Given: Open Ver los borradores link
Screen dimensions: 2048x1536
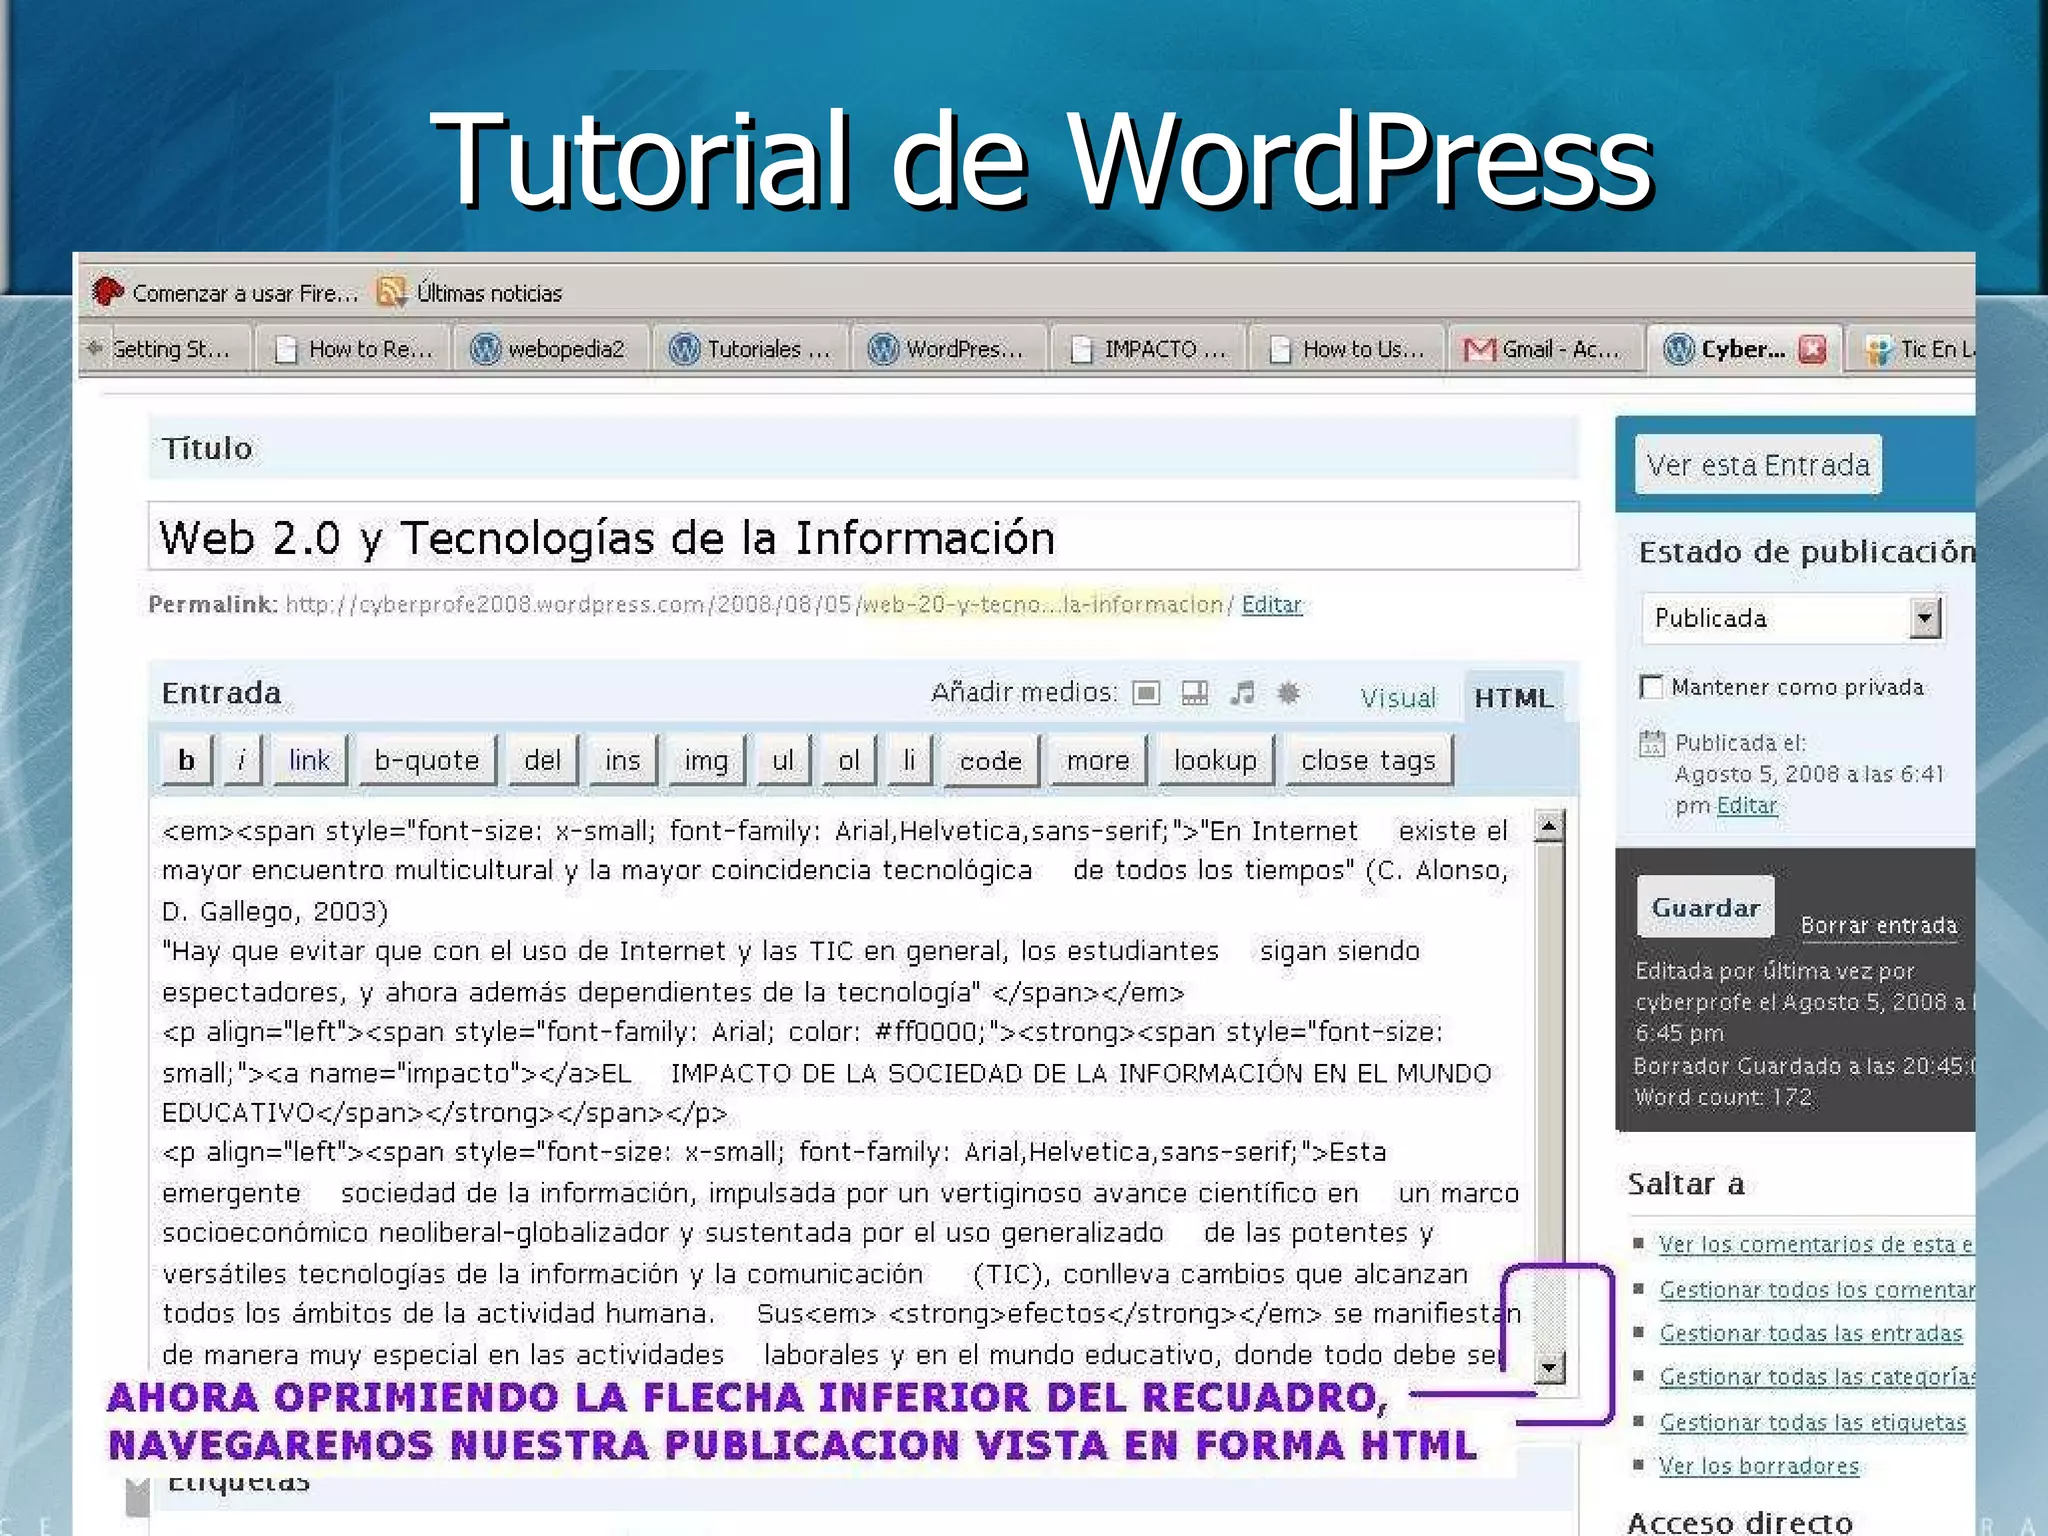Looking at the screenshot, I should coord(1759,1466).
